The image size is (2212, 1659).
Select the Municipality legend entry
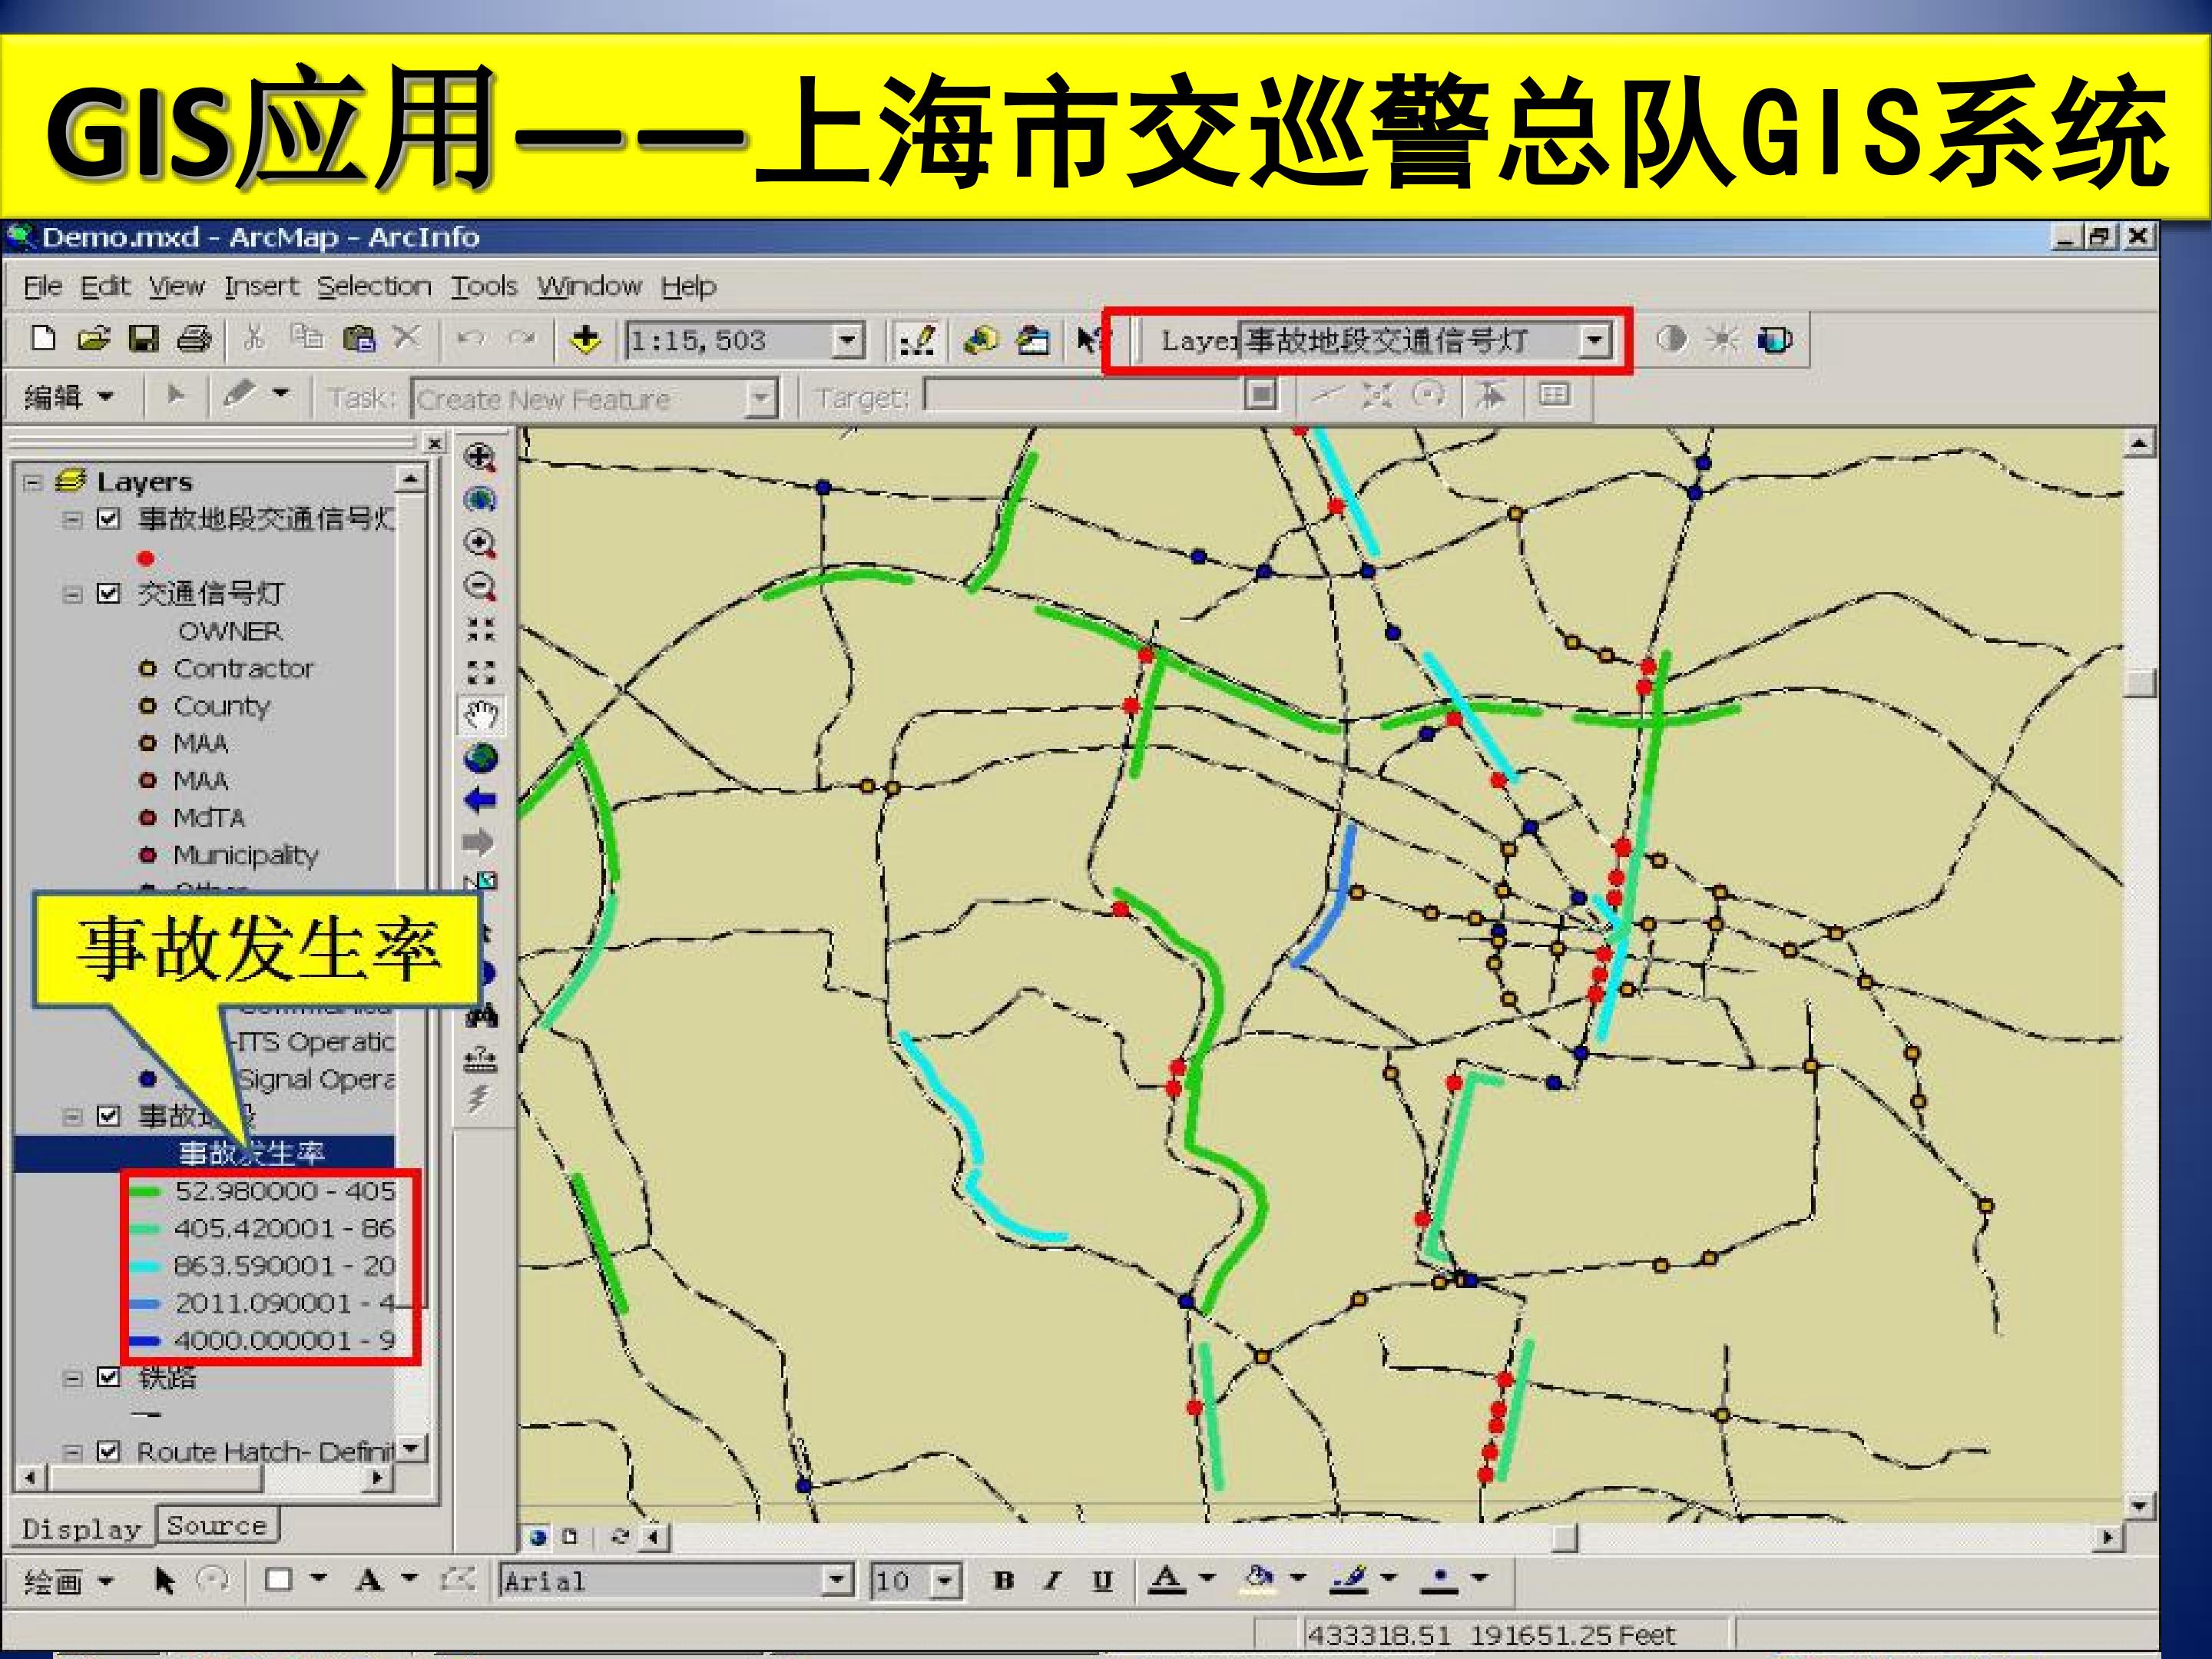(245, 856)
